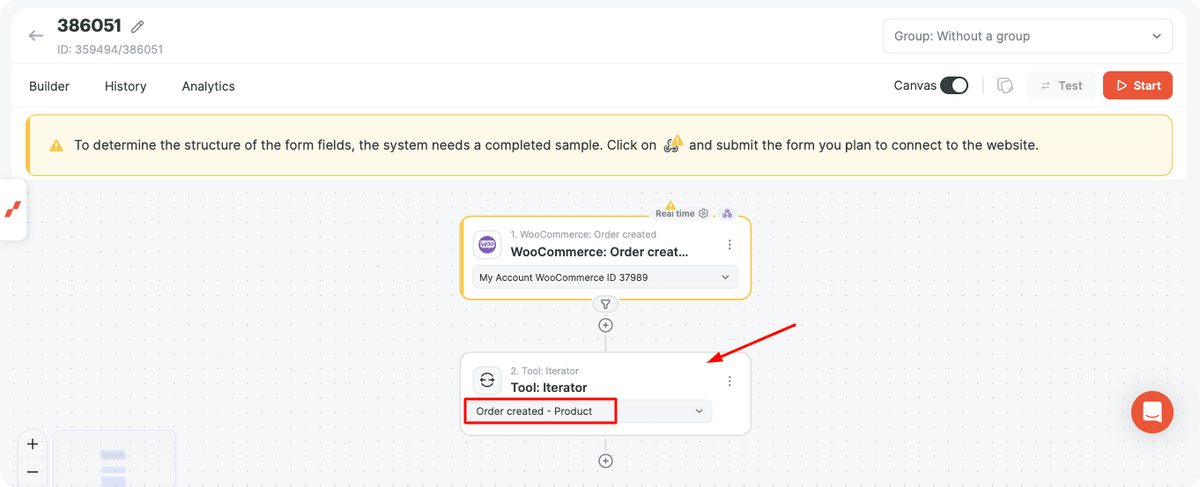
Task: Expand the Order created - Product dropdown
Action: (x=588, y=411)
